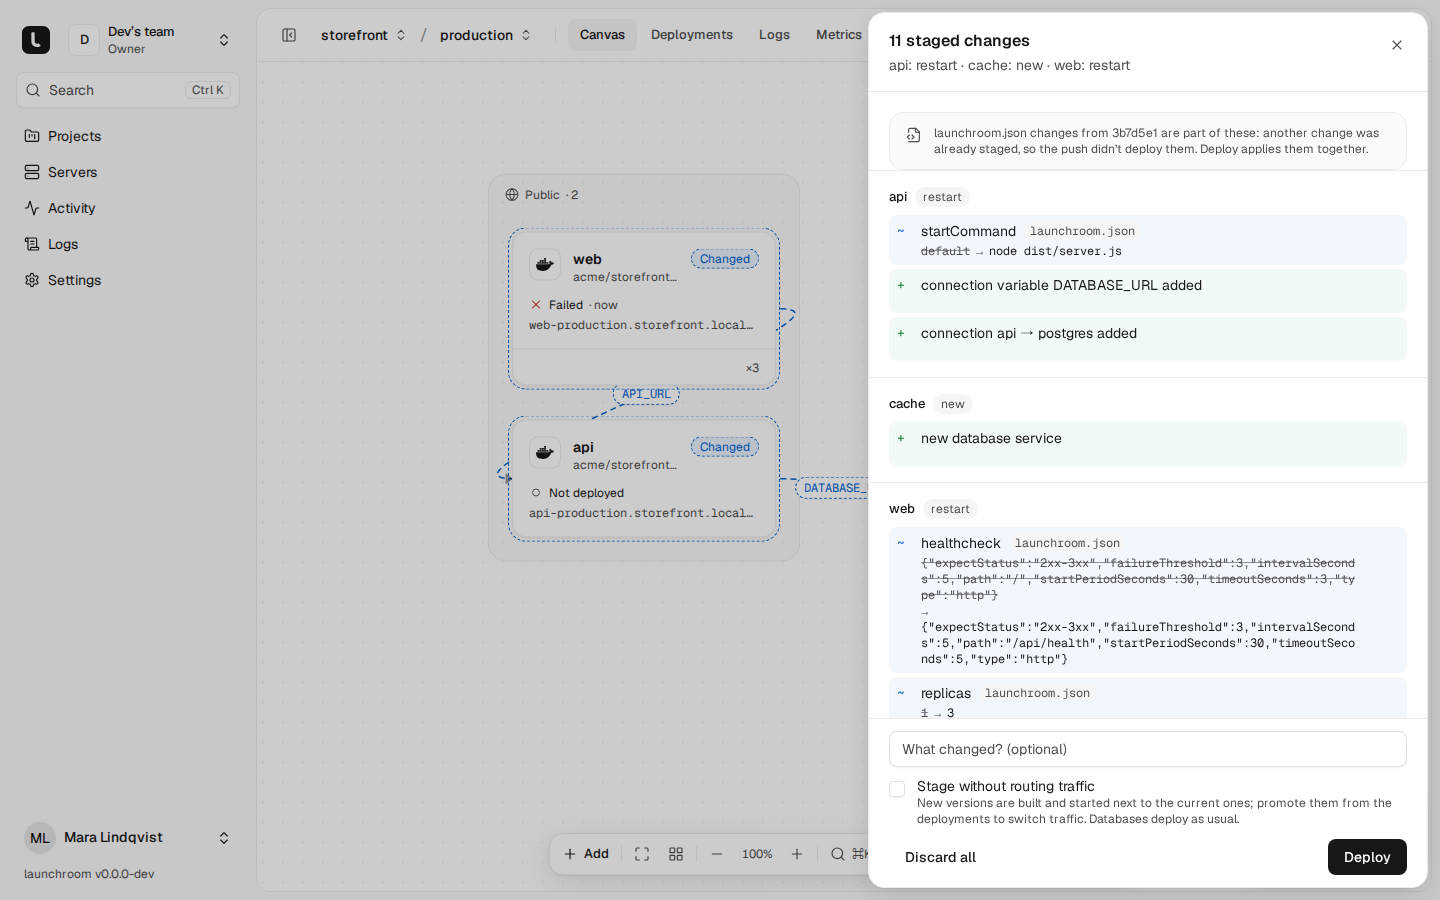
Task: Click the 'new database service' change row
Action: pyautogui.click(x=1148, y=443)
